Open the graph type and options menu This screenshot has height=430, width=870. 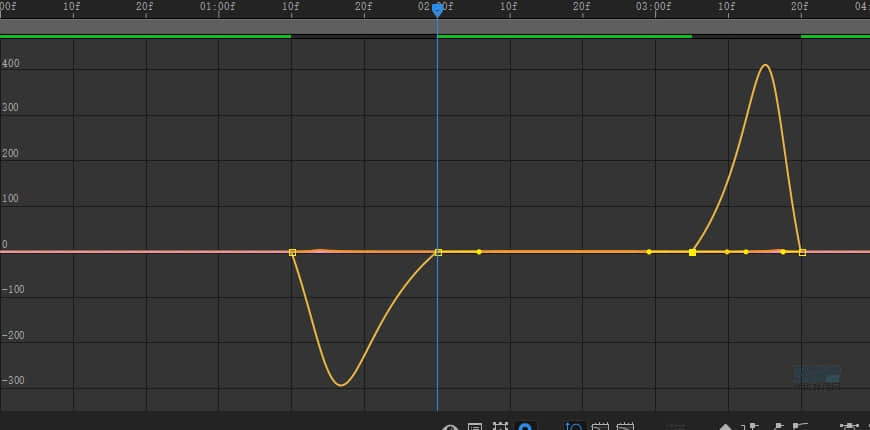(475, 427)
